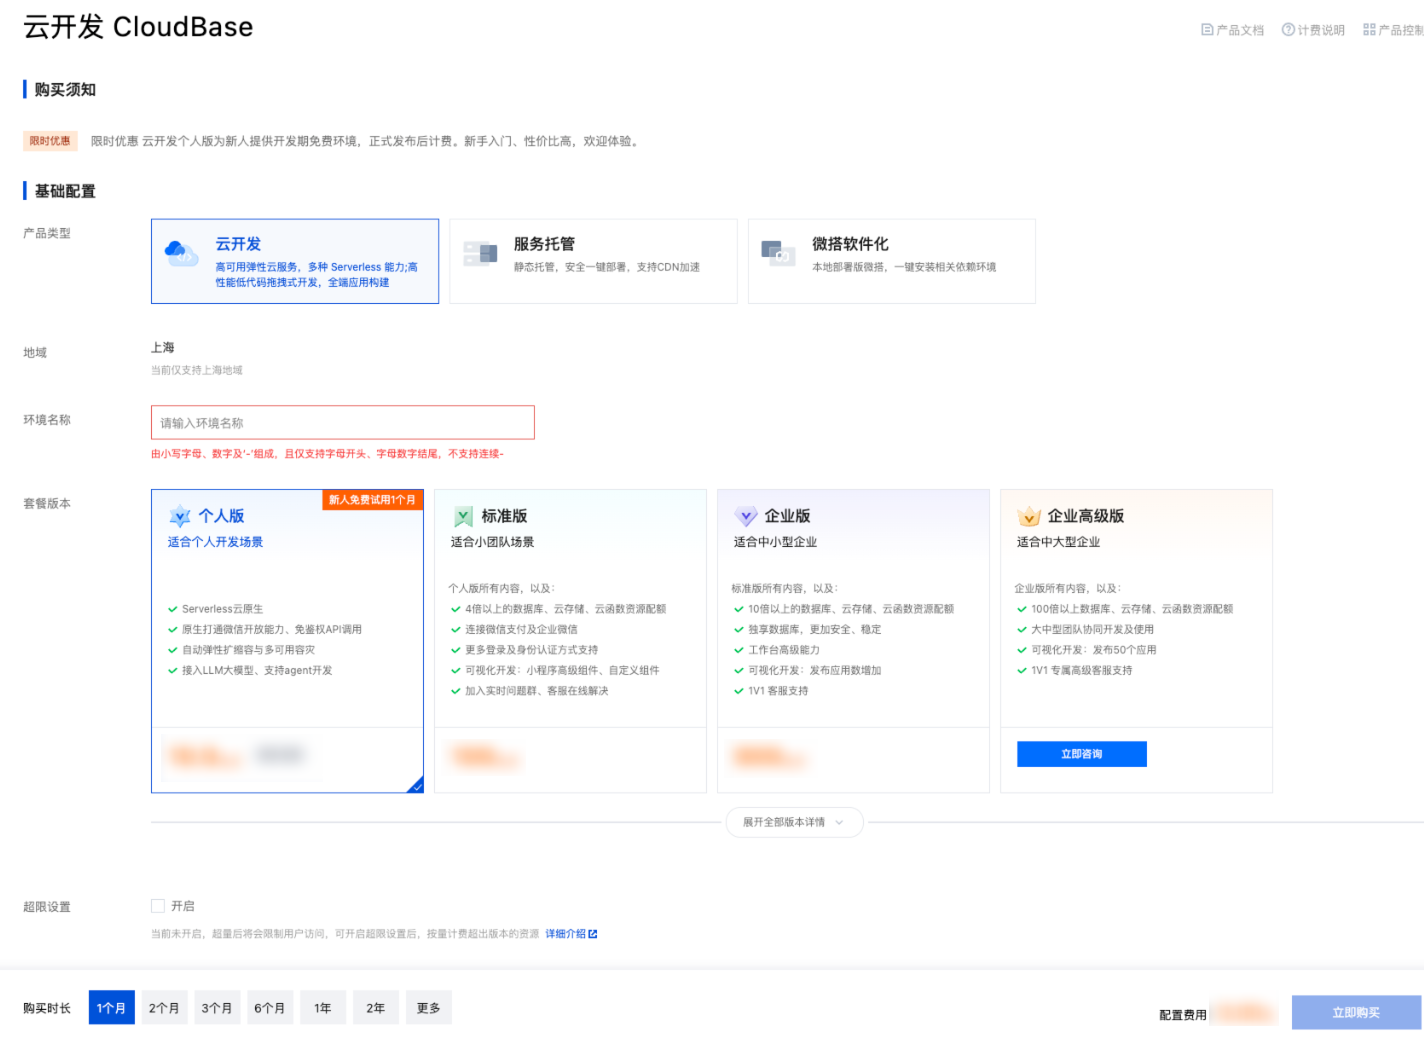
Task: Enable the 超限设置 开启 checkbox
Action: (158, 906)
